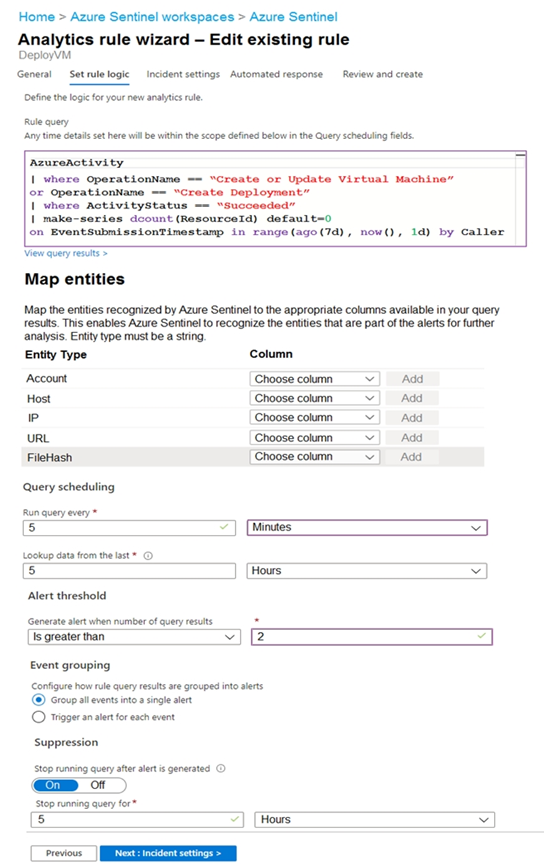Open the Automated response tab
This screenshot has width=546, height=868.
276,74
